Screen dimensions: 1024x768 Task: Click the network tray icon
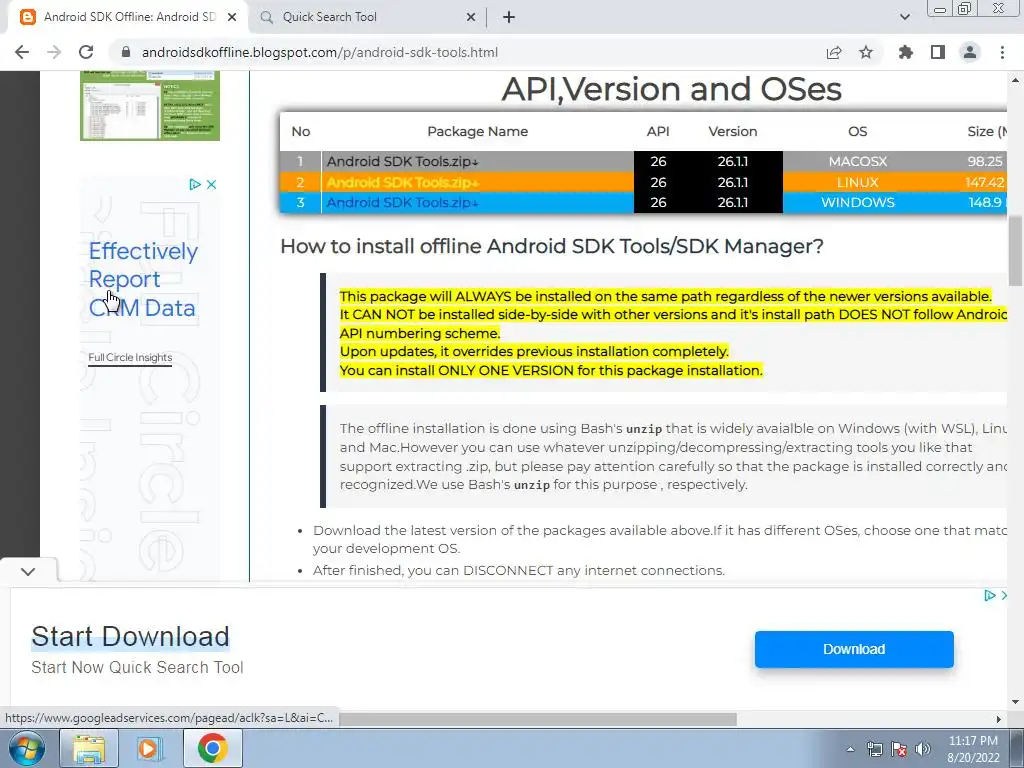tap(874, 749)
